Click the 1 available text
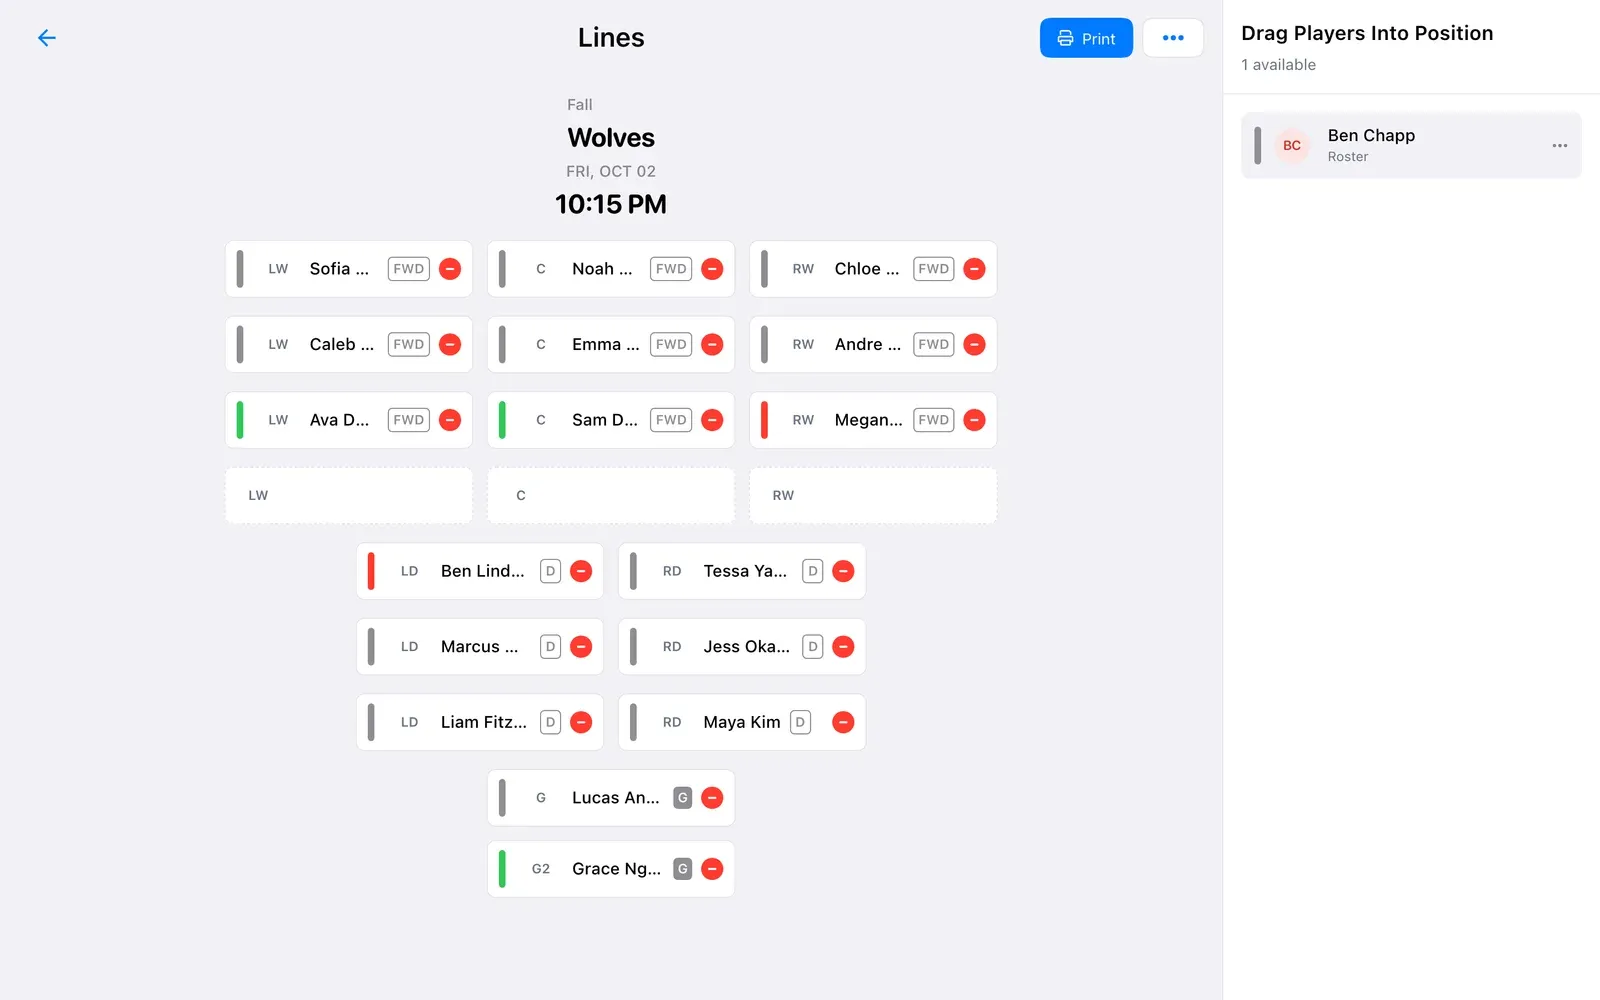The image size is (1600, 1000). 1278,65
